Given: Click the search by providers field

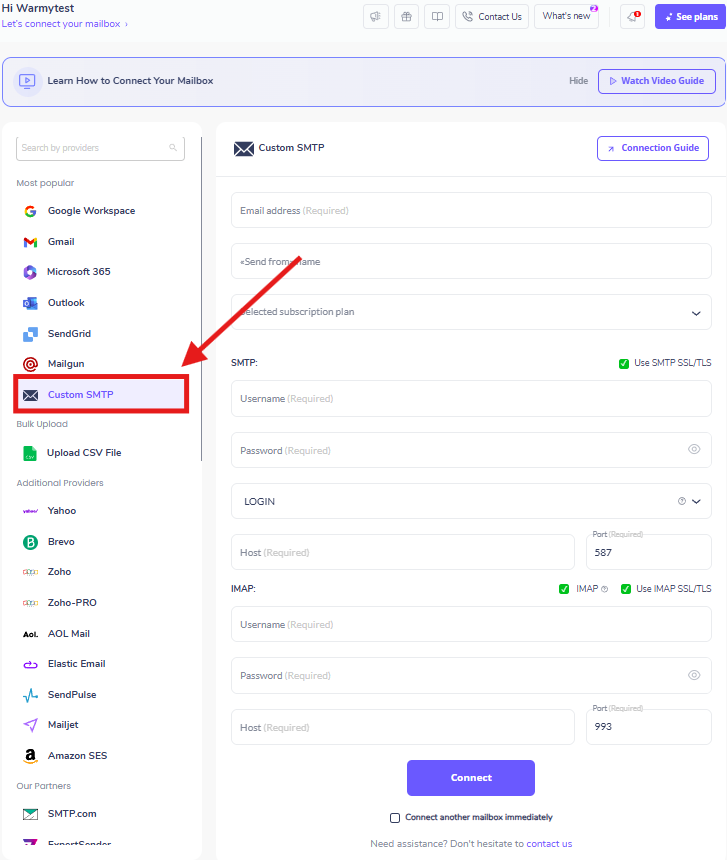Looking at the screenshot, I should 100,146.
